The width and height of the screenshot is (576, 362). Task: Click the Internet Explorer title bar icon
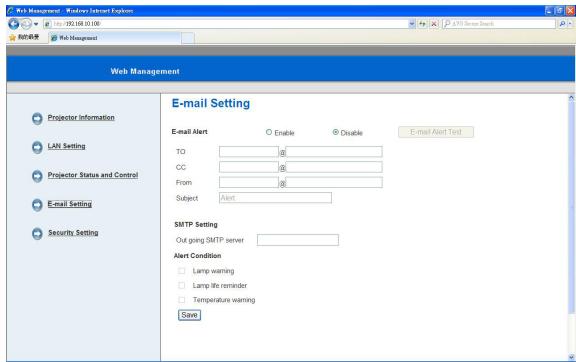point(11,11)
